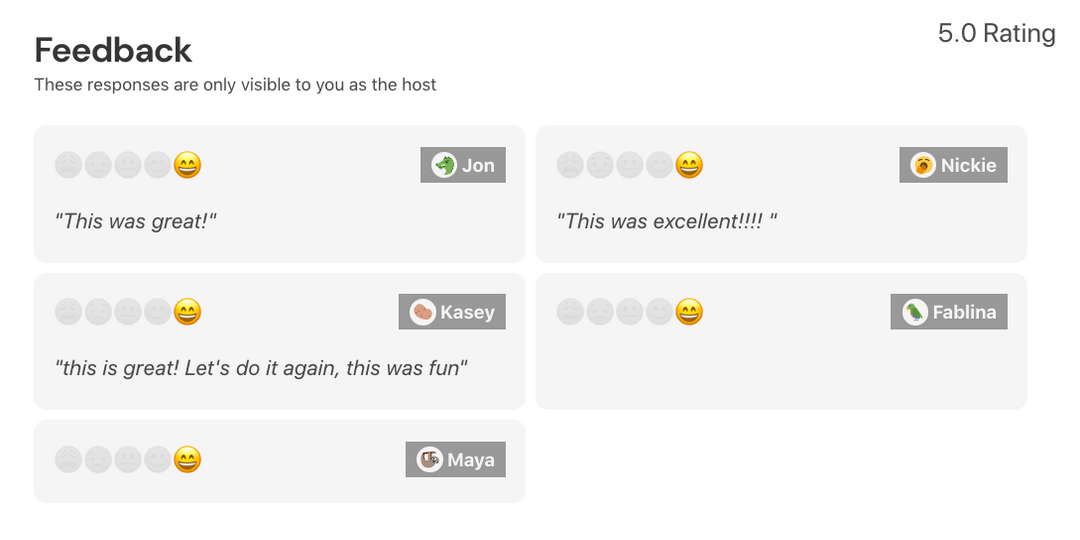Screen dimensions: 1080x540
Task: Click the grinning emoji in Nickie's feedback
Action: pyautogui.click(x=689, y=165)
